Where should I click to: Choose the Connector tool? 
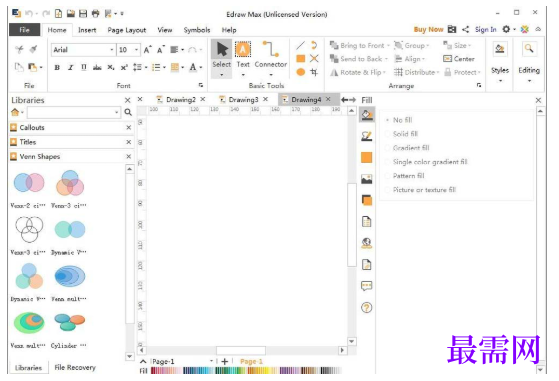(x=271, y=58)
